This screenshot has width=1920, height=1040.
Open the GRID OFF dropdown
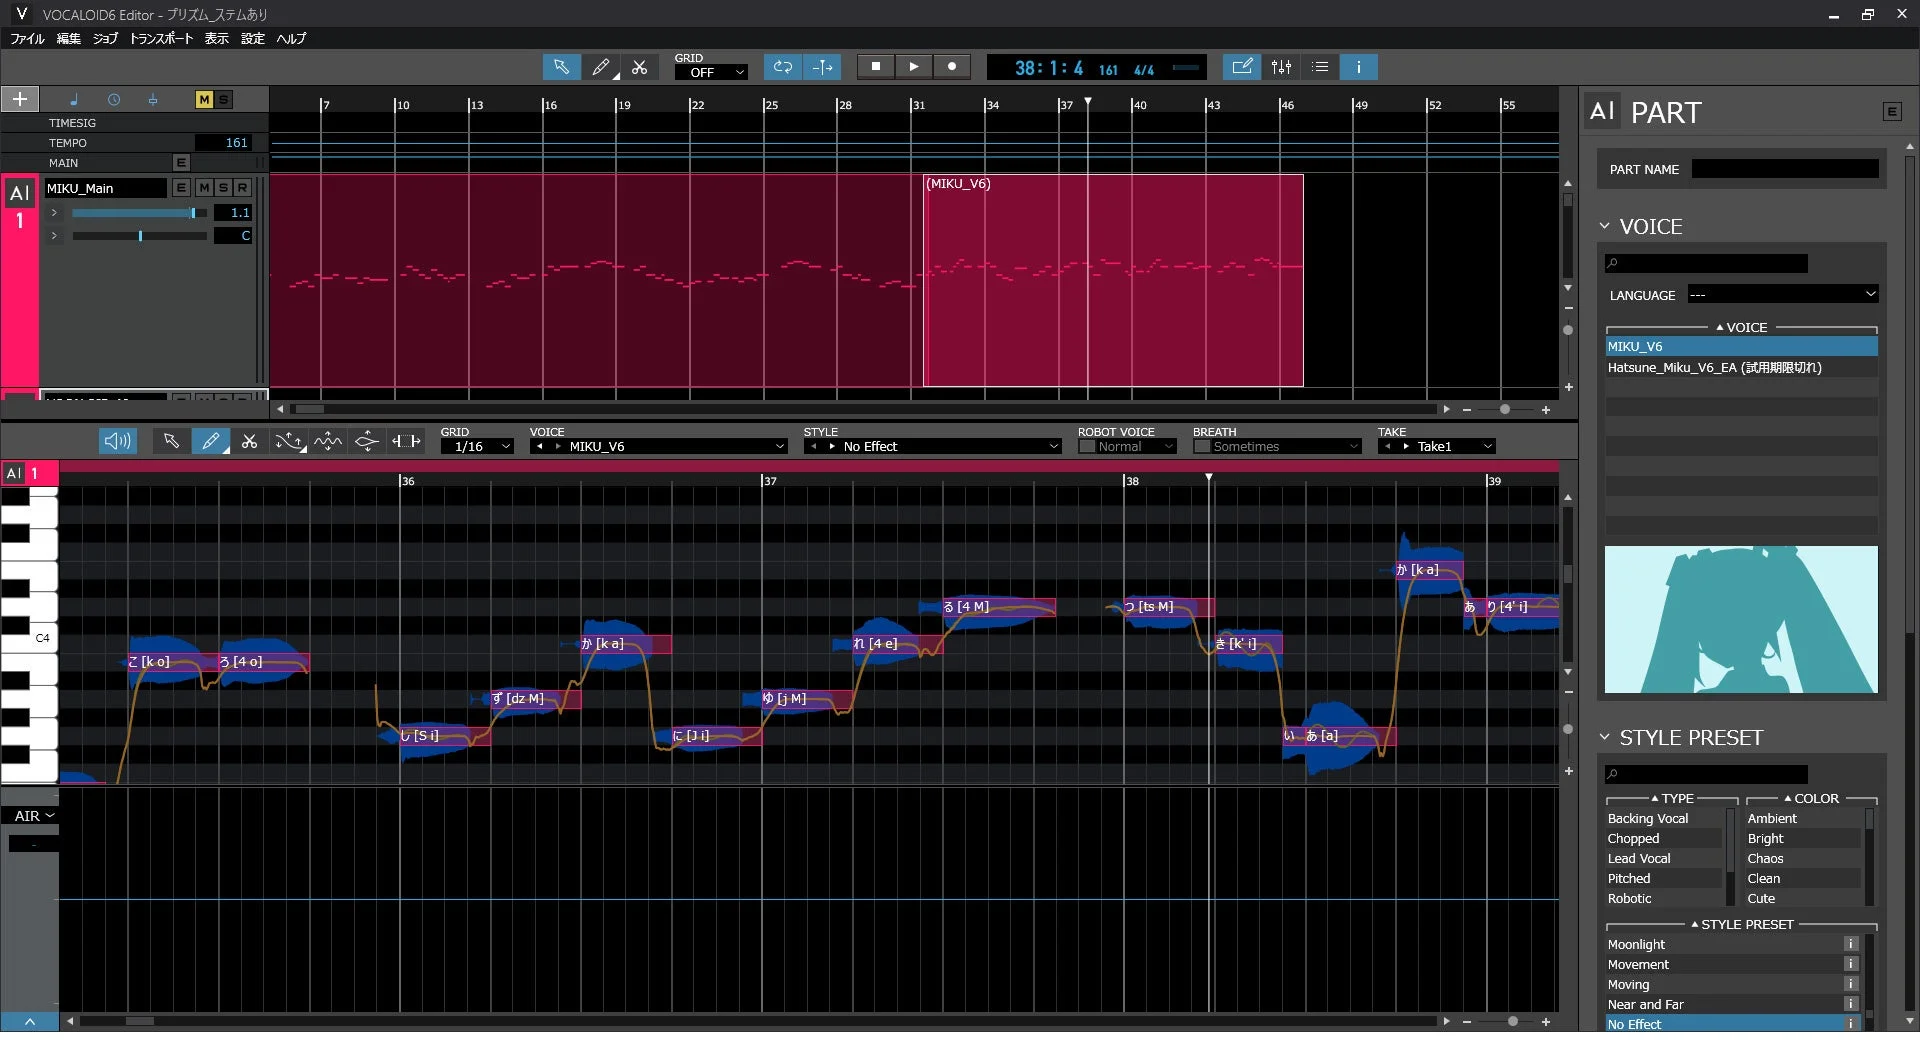710,72
